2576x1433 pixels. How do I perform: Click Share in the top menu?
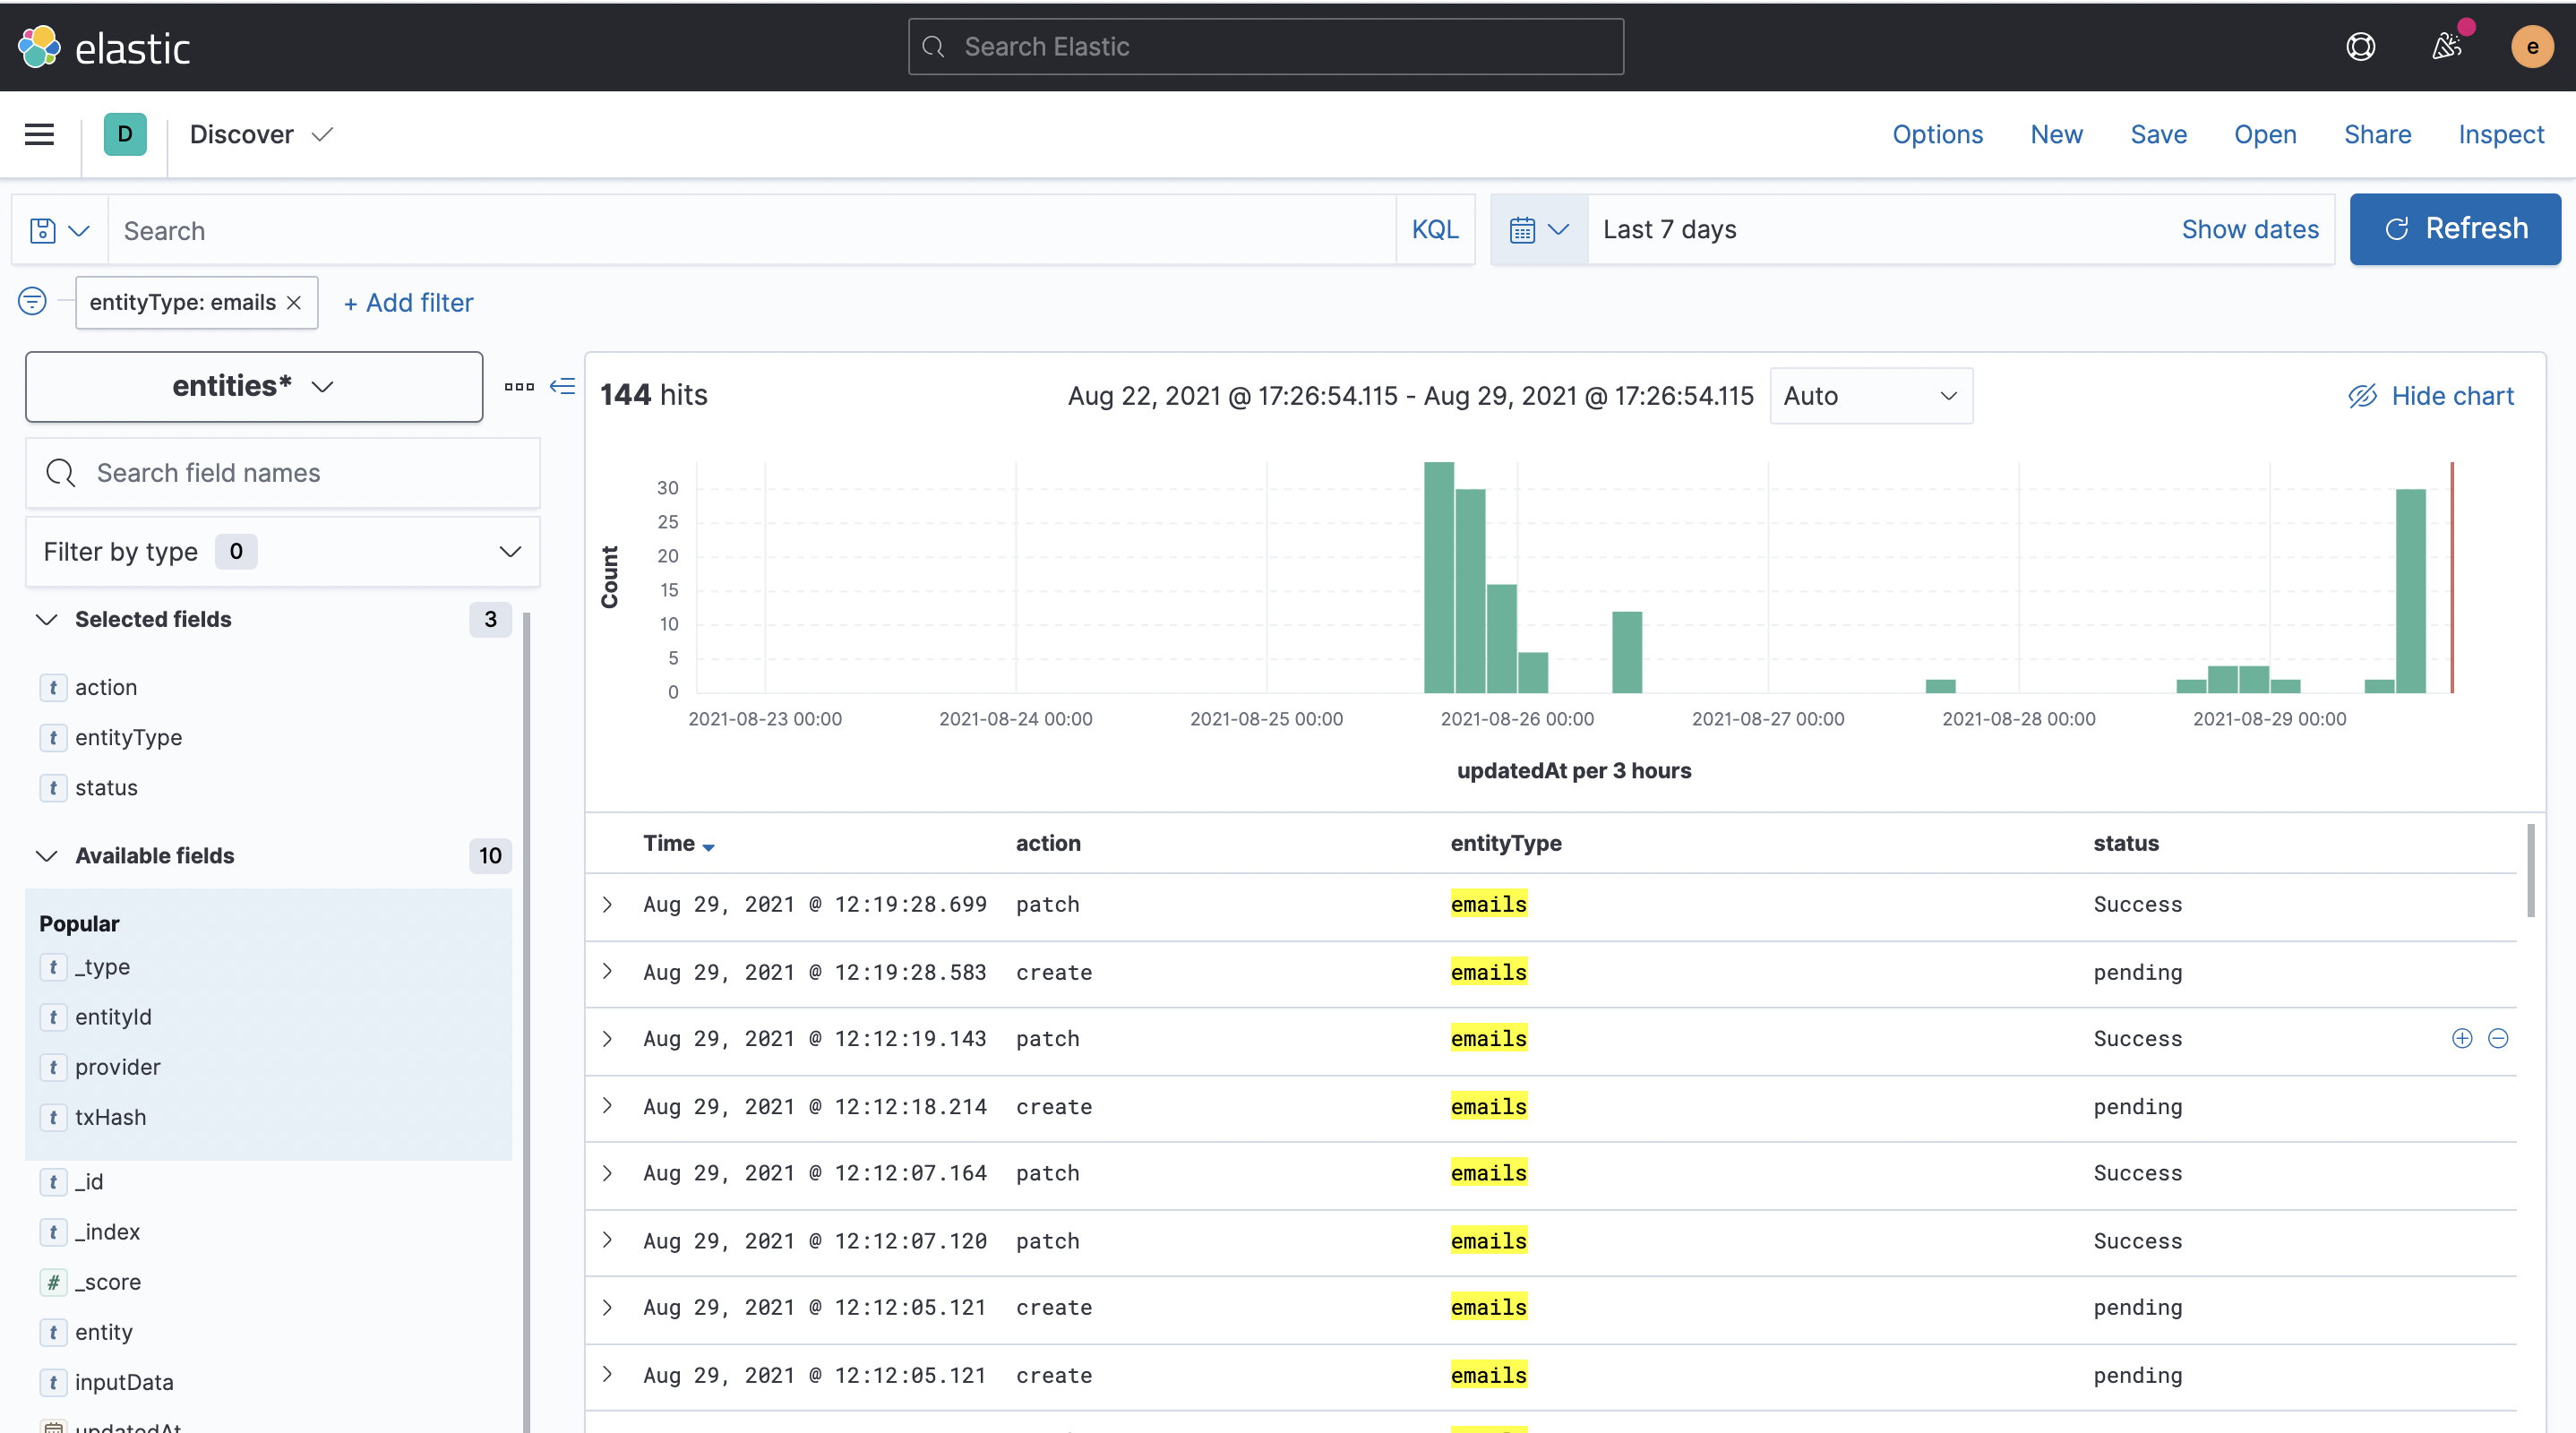pos(2377,135)
